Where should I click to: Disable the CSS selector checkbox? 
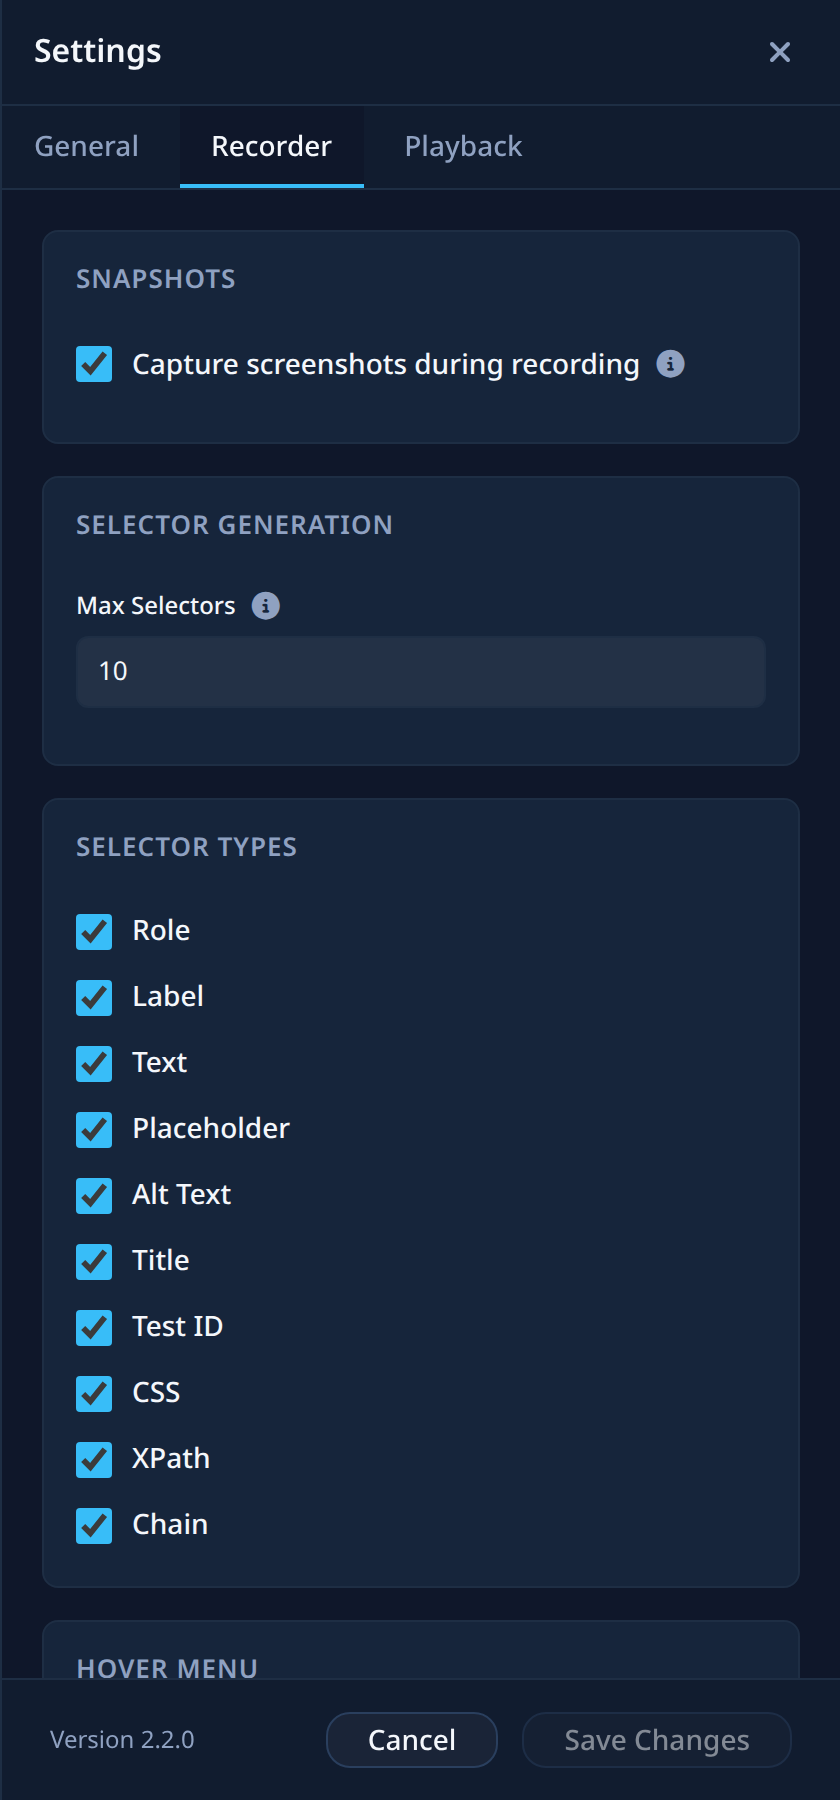pos(94,1393)
